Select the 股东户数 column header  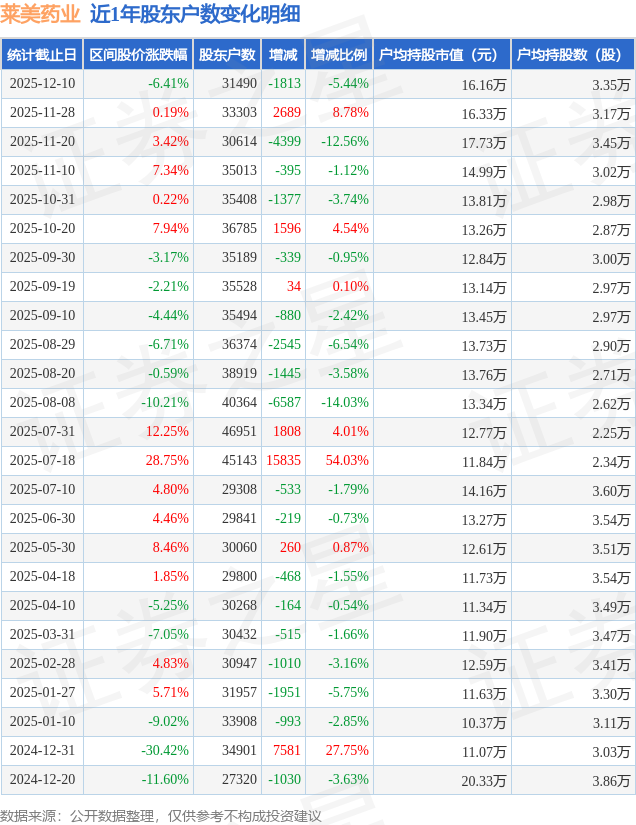(226, 55)
